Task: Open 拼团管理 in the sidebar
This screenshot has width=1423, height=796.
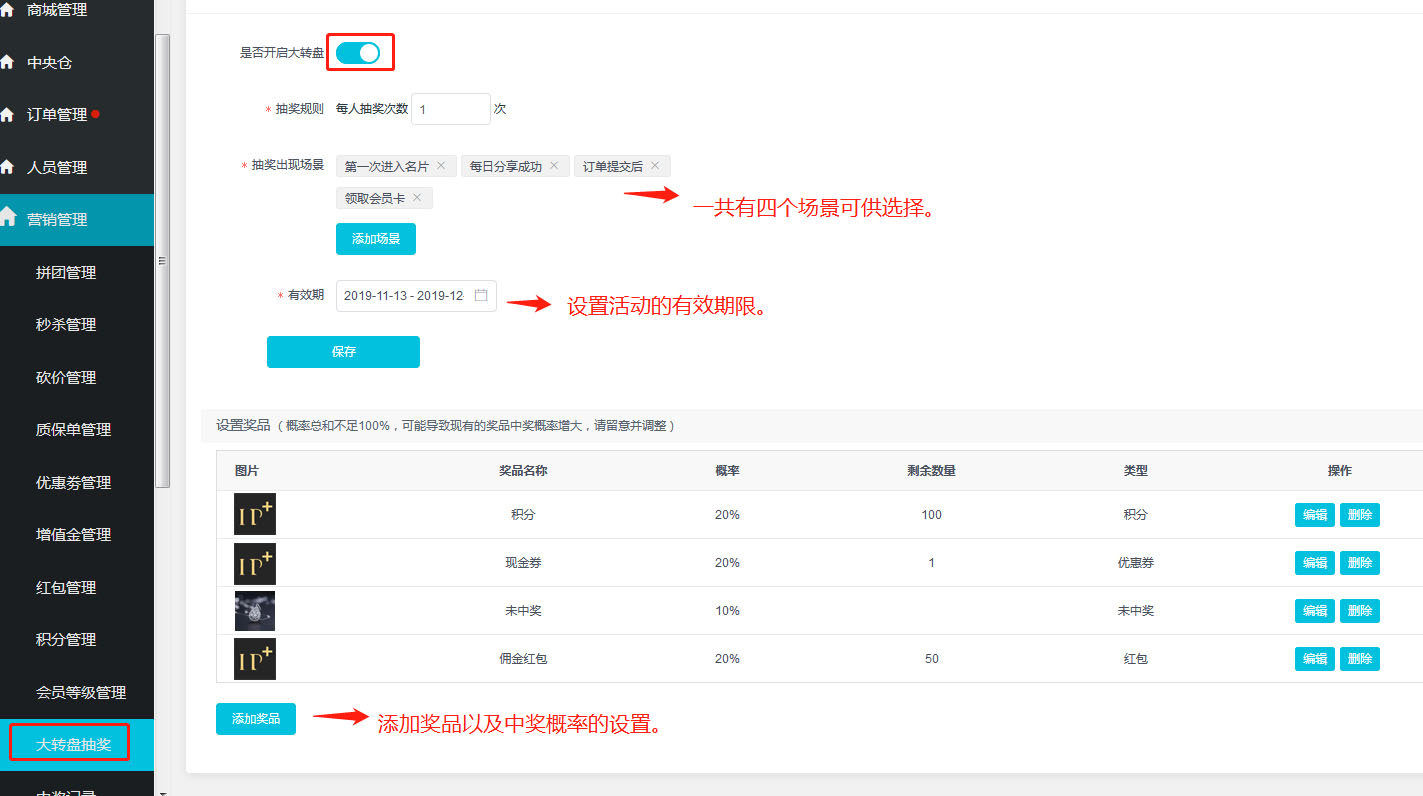Action: click(x=66, y=272)
